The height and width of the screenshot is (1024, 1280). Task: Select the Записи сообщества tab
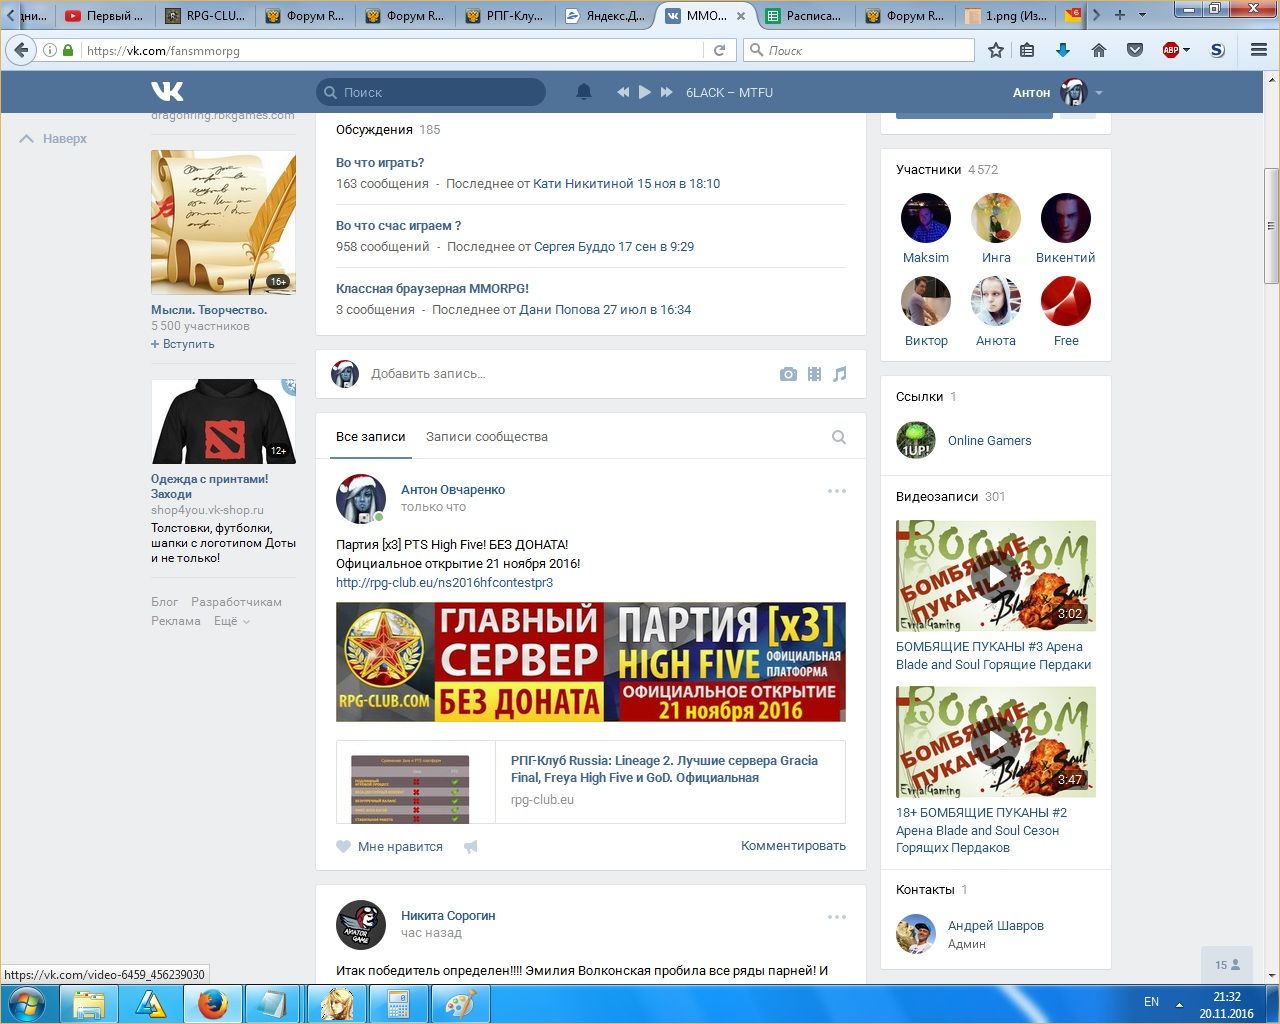[487, 437]
